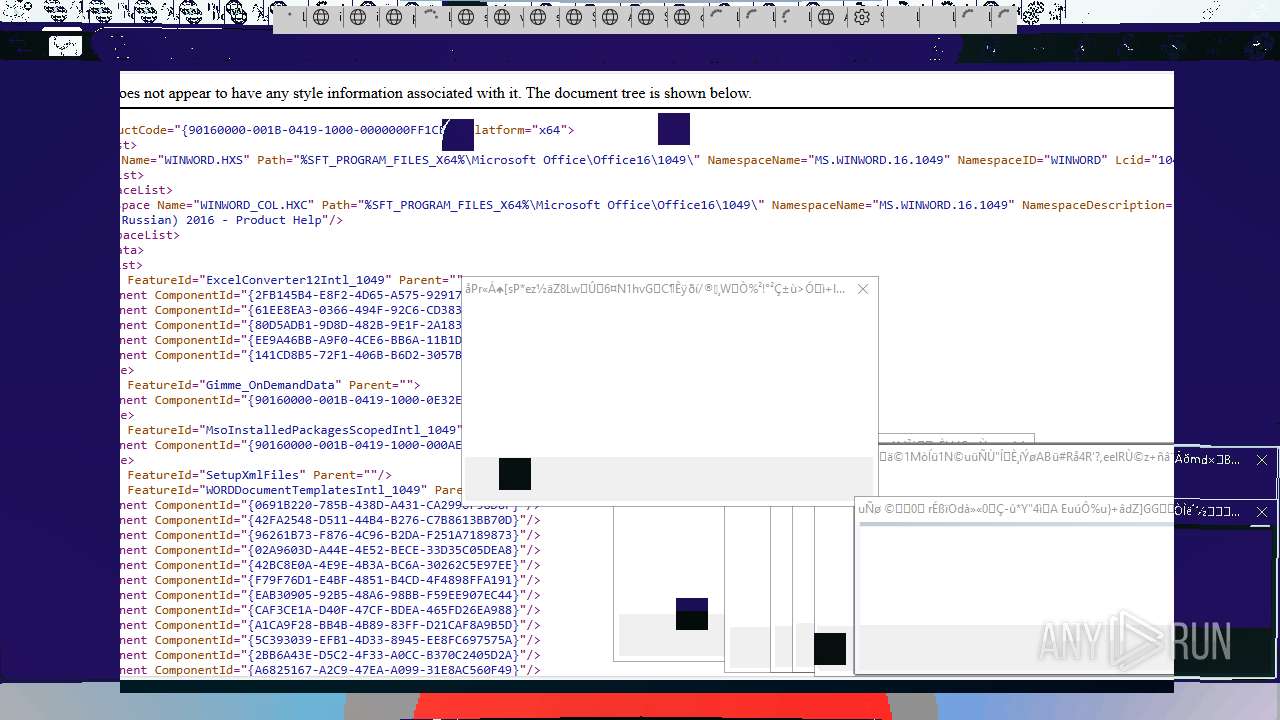This screenshot has width=1280, height=720.
Task: Click the MsoInstalledPackagesScopedIntl_1049 feature line
Action: click(294, 430)
